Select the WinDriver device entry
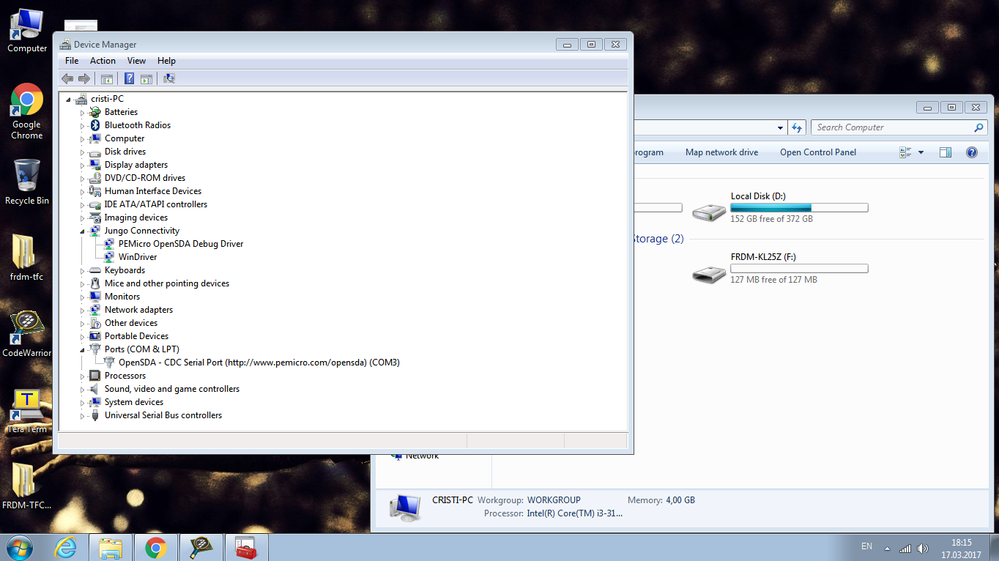999x561 pixels. click(x=137, y=257)
